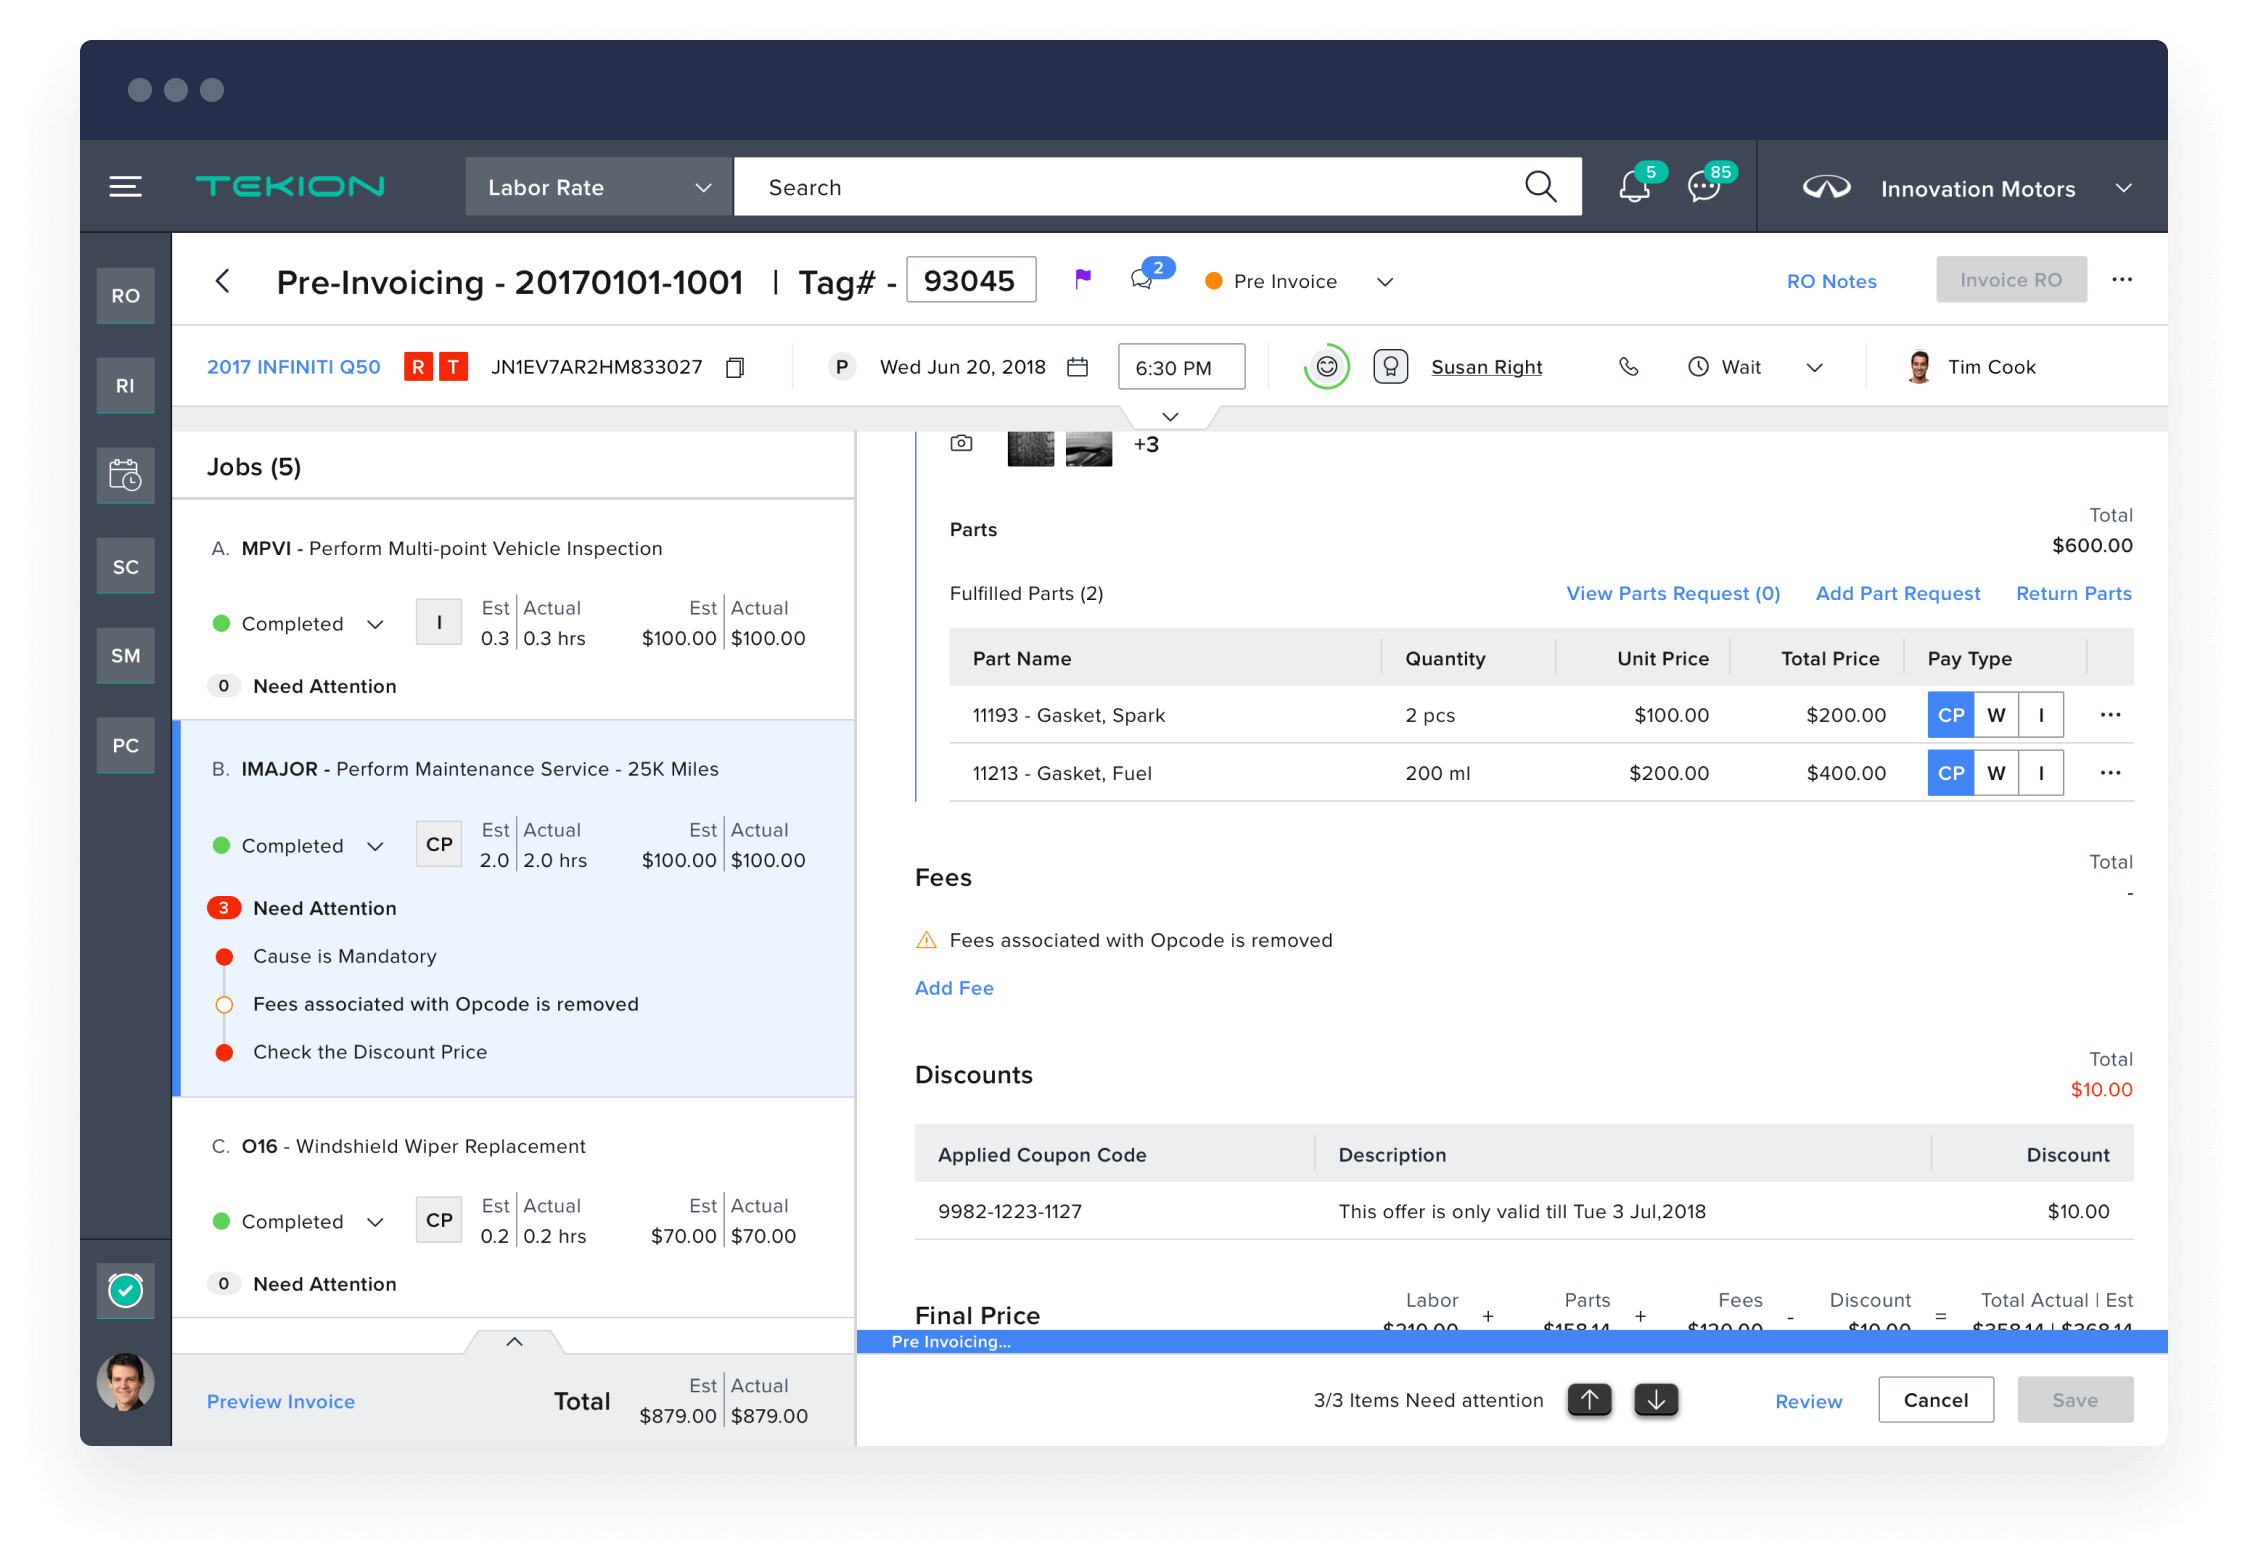
Task: Switch to the PC section in the sidebar
Action: 125,745
